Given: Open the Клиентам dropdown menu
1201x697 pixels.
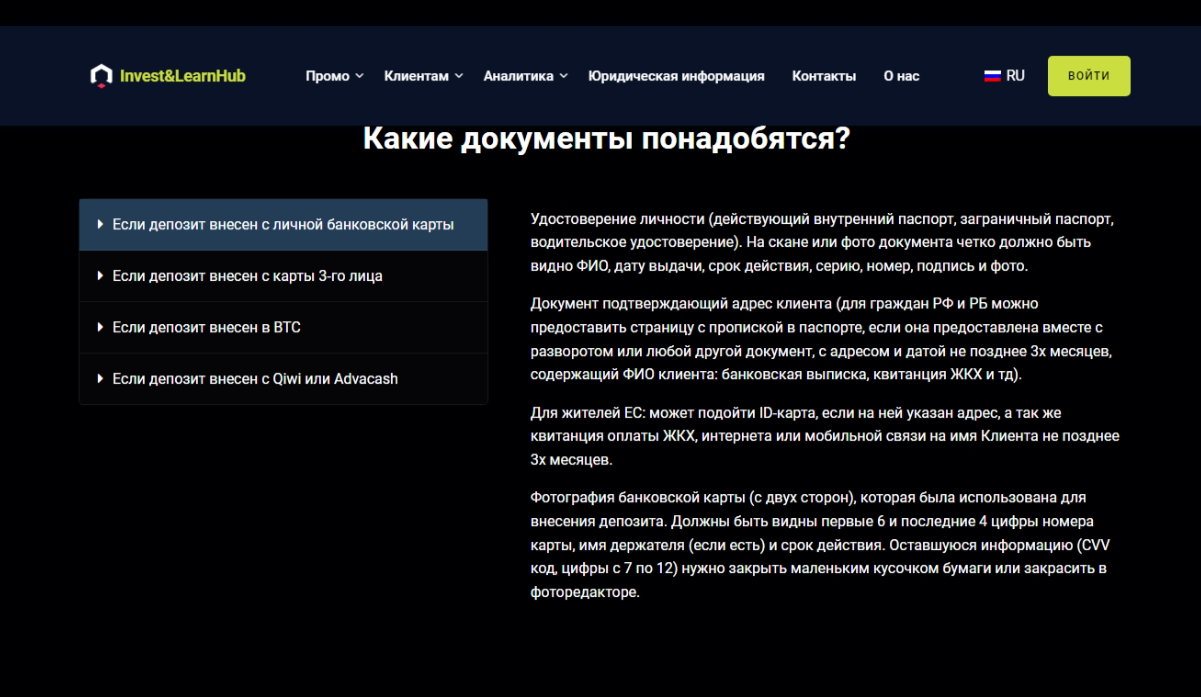Looking at the screenshot, I should click(423, 76).
